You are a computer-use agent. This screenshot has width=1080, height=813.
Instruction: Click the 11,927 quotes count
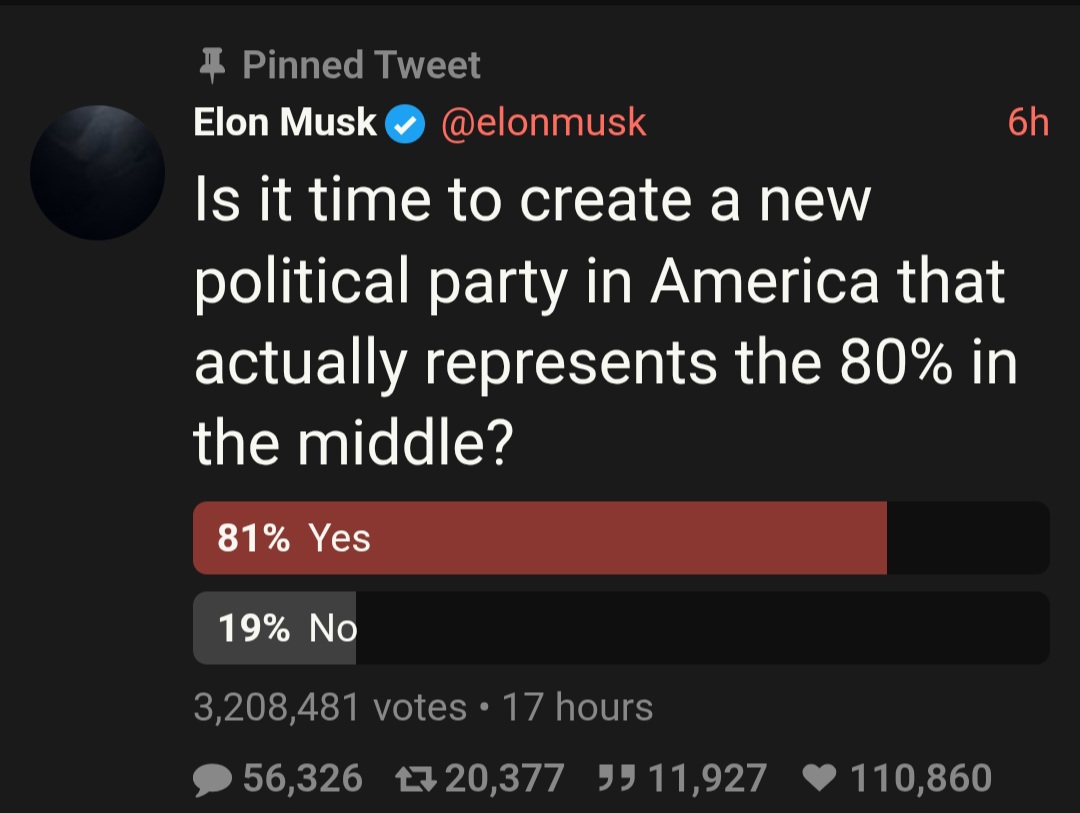707,779
